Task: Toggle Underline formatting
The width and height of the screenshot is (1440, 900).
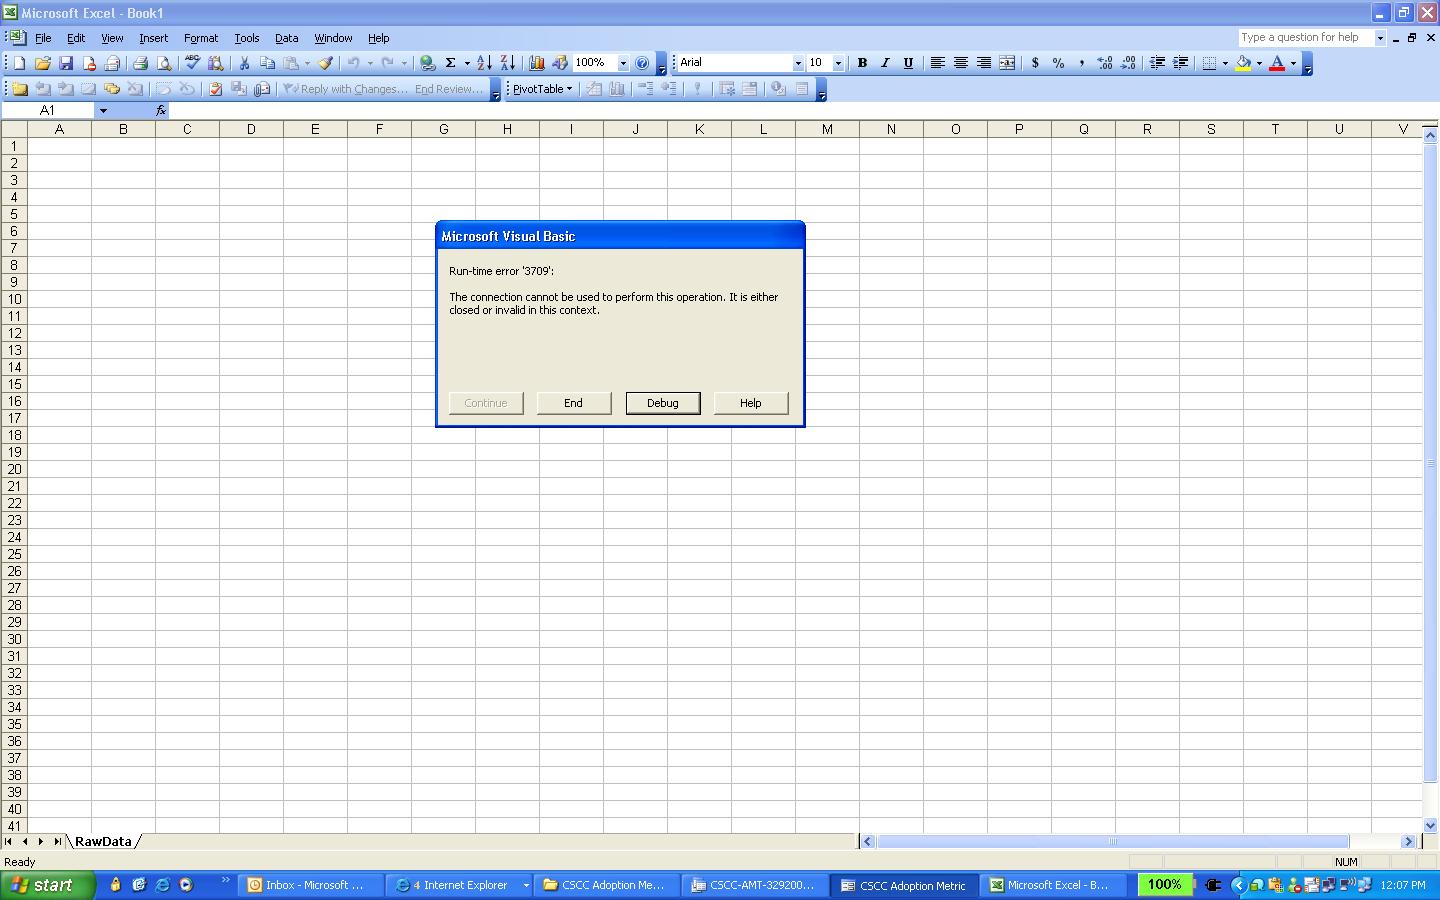Action: click(x=908, y=63)
